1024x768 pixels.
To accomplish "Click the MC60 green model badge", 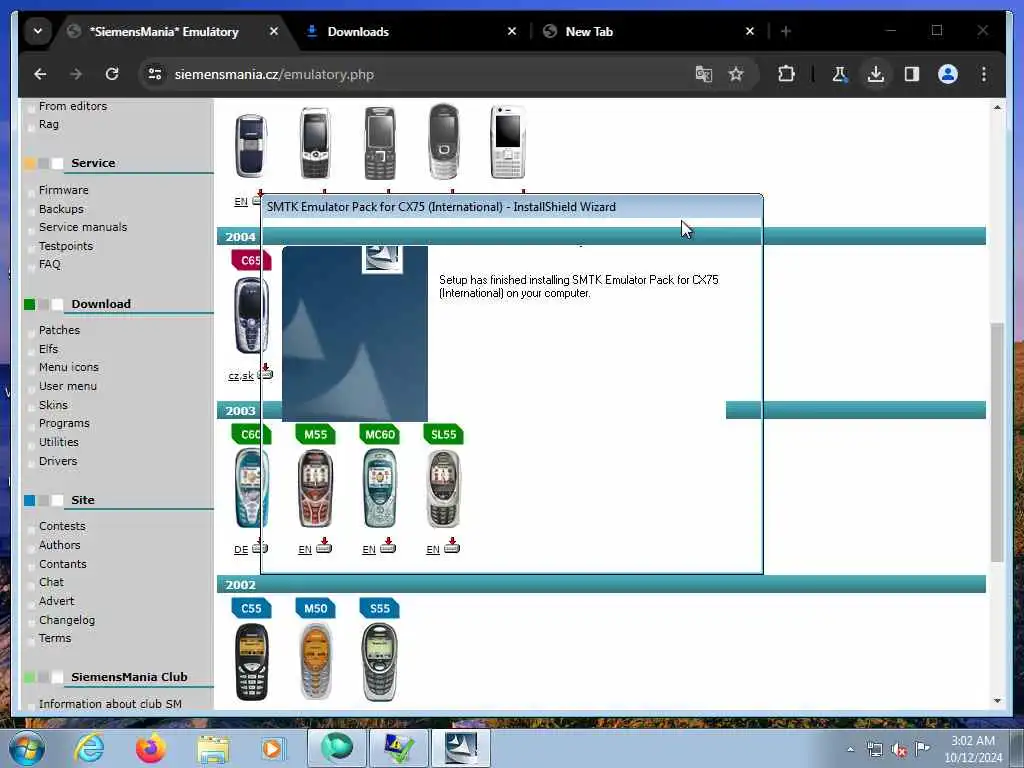I will [x=379, y=435].
